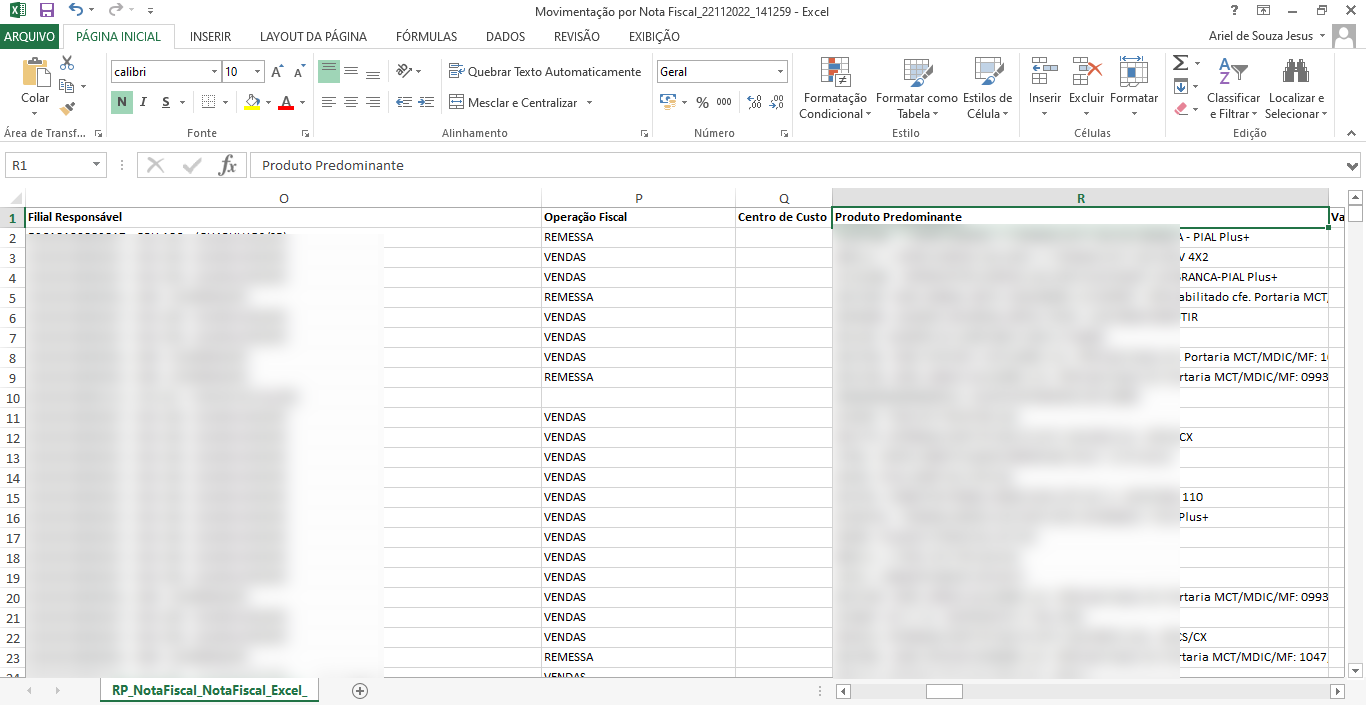Open the ARQUIVO file menu
Viewport: 1366px width, 705px height.
(30, 37)
